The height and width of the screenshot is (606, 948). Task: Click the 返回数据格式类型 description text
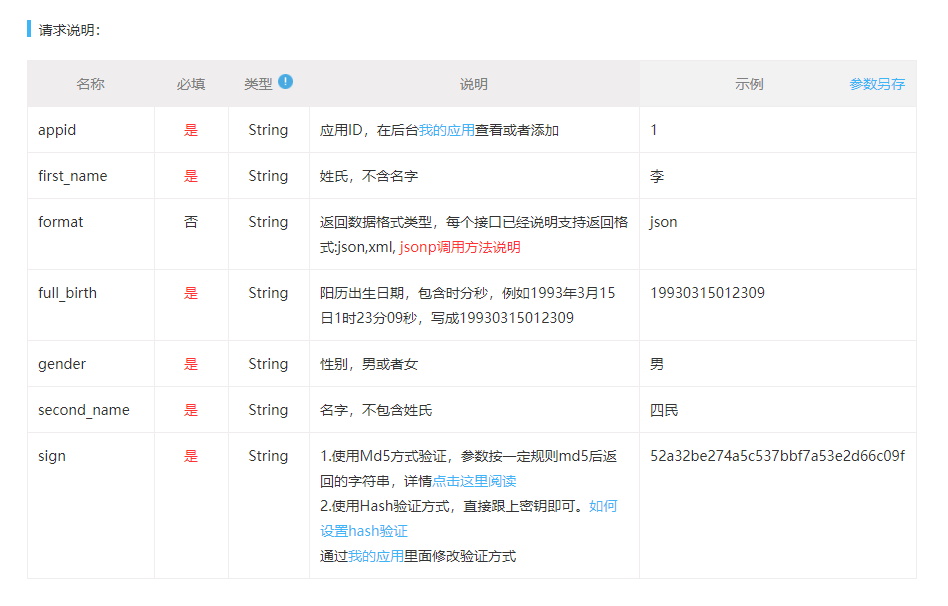click(x=474, y=235)
